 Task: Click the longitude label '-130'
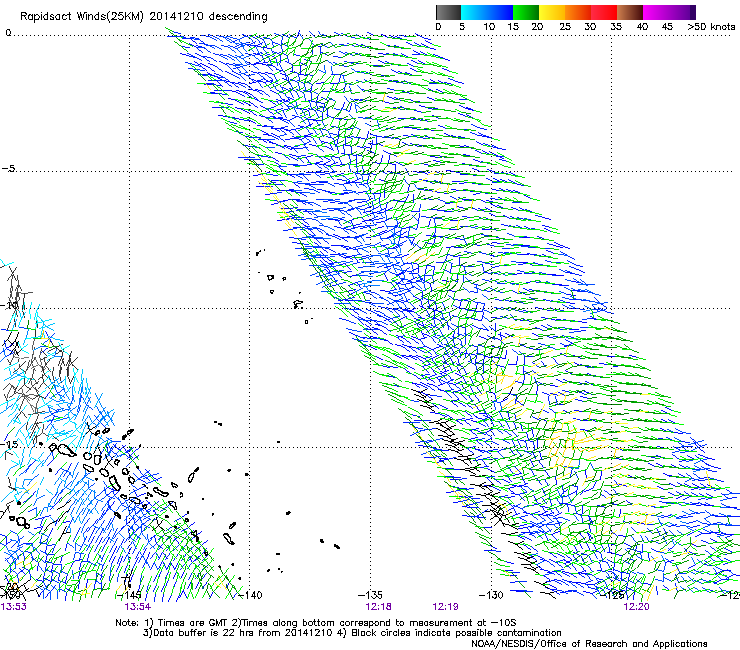[x=491, y=595]
